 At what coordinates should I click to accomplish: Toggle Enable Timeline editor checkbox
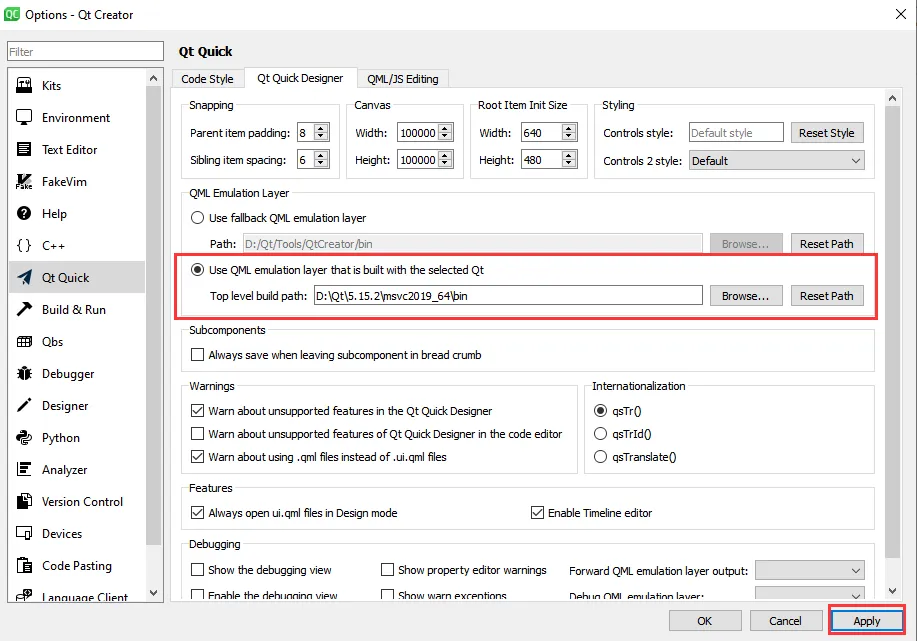click(x=537, y=512)
